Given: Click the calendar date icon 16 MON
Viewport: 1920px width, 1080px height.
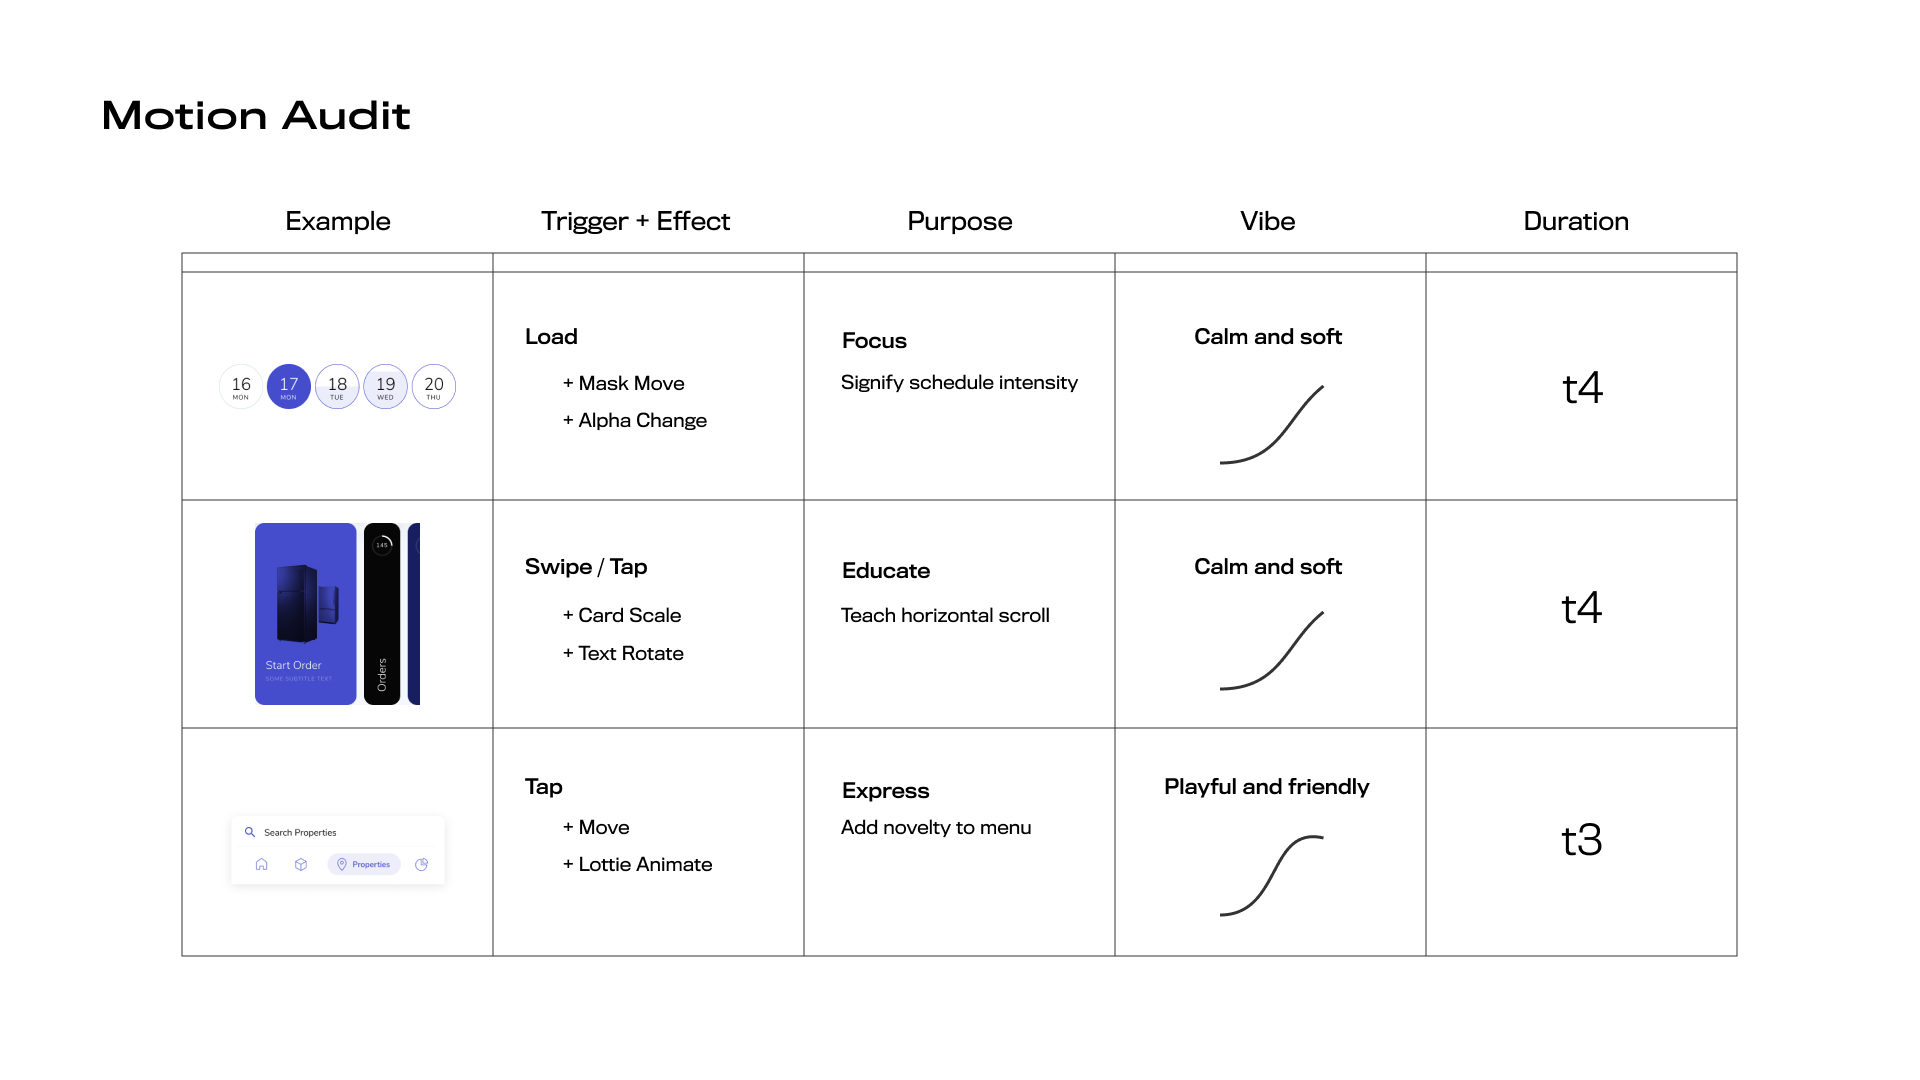Looking at the screenshot, I should [241, 384].
